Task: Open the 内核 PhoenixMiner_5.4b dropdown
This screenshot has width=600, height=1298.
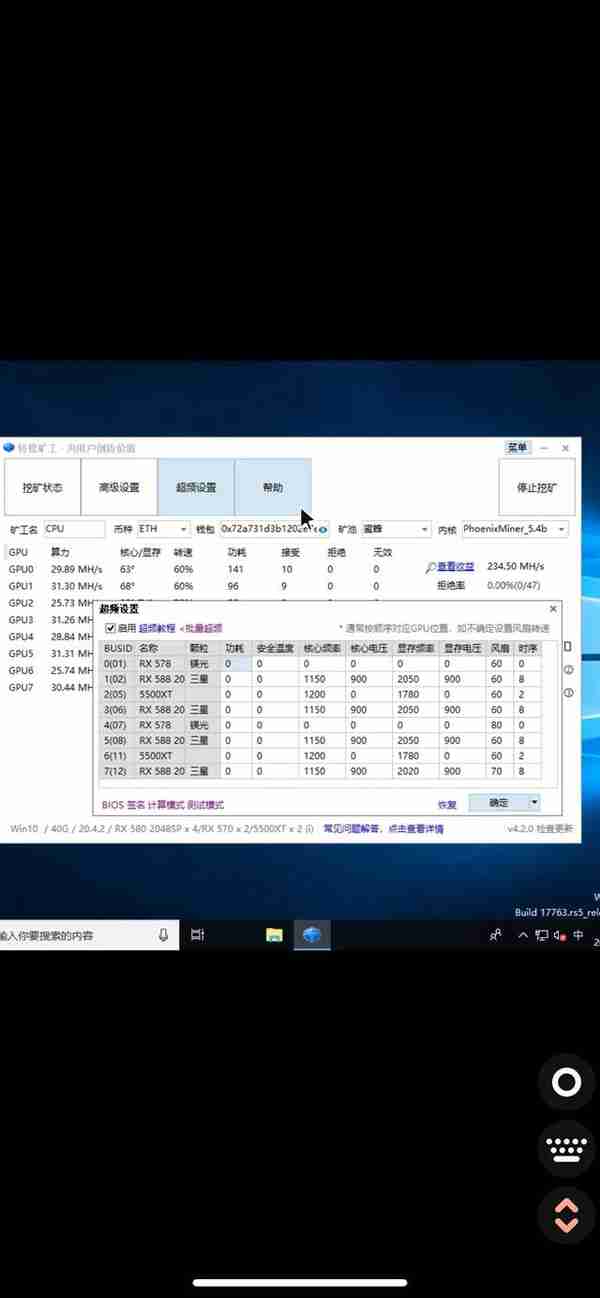Action: (515, 529)
